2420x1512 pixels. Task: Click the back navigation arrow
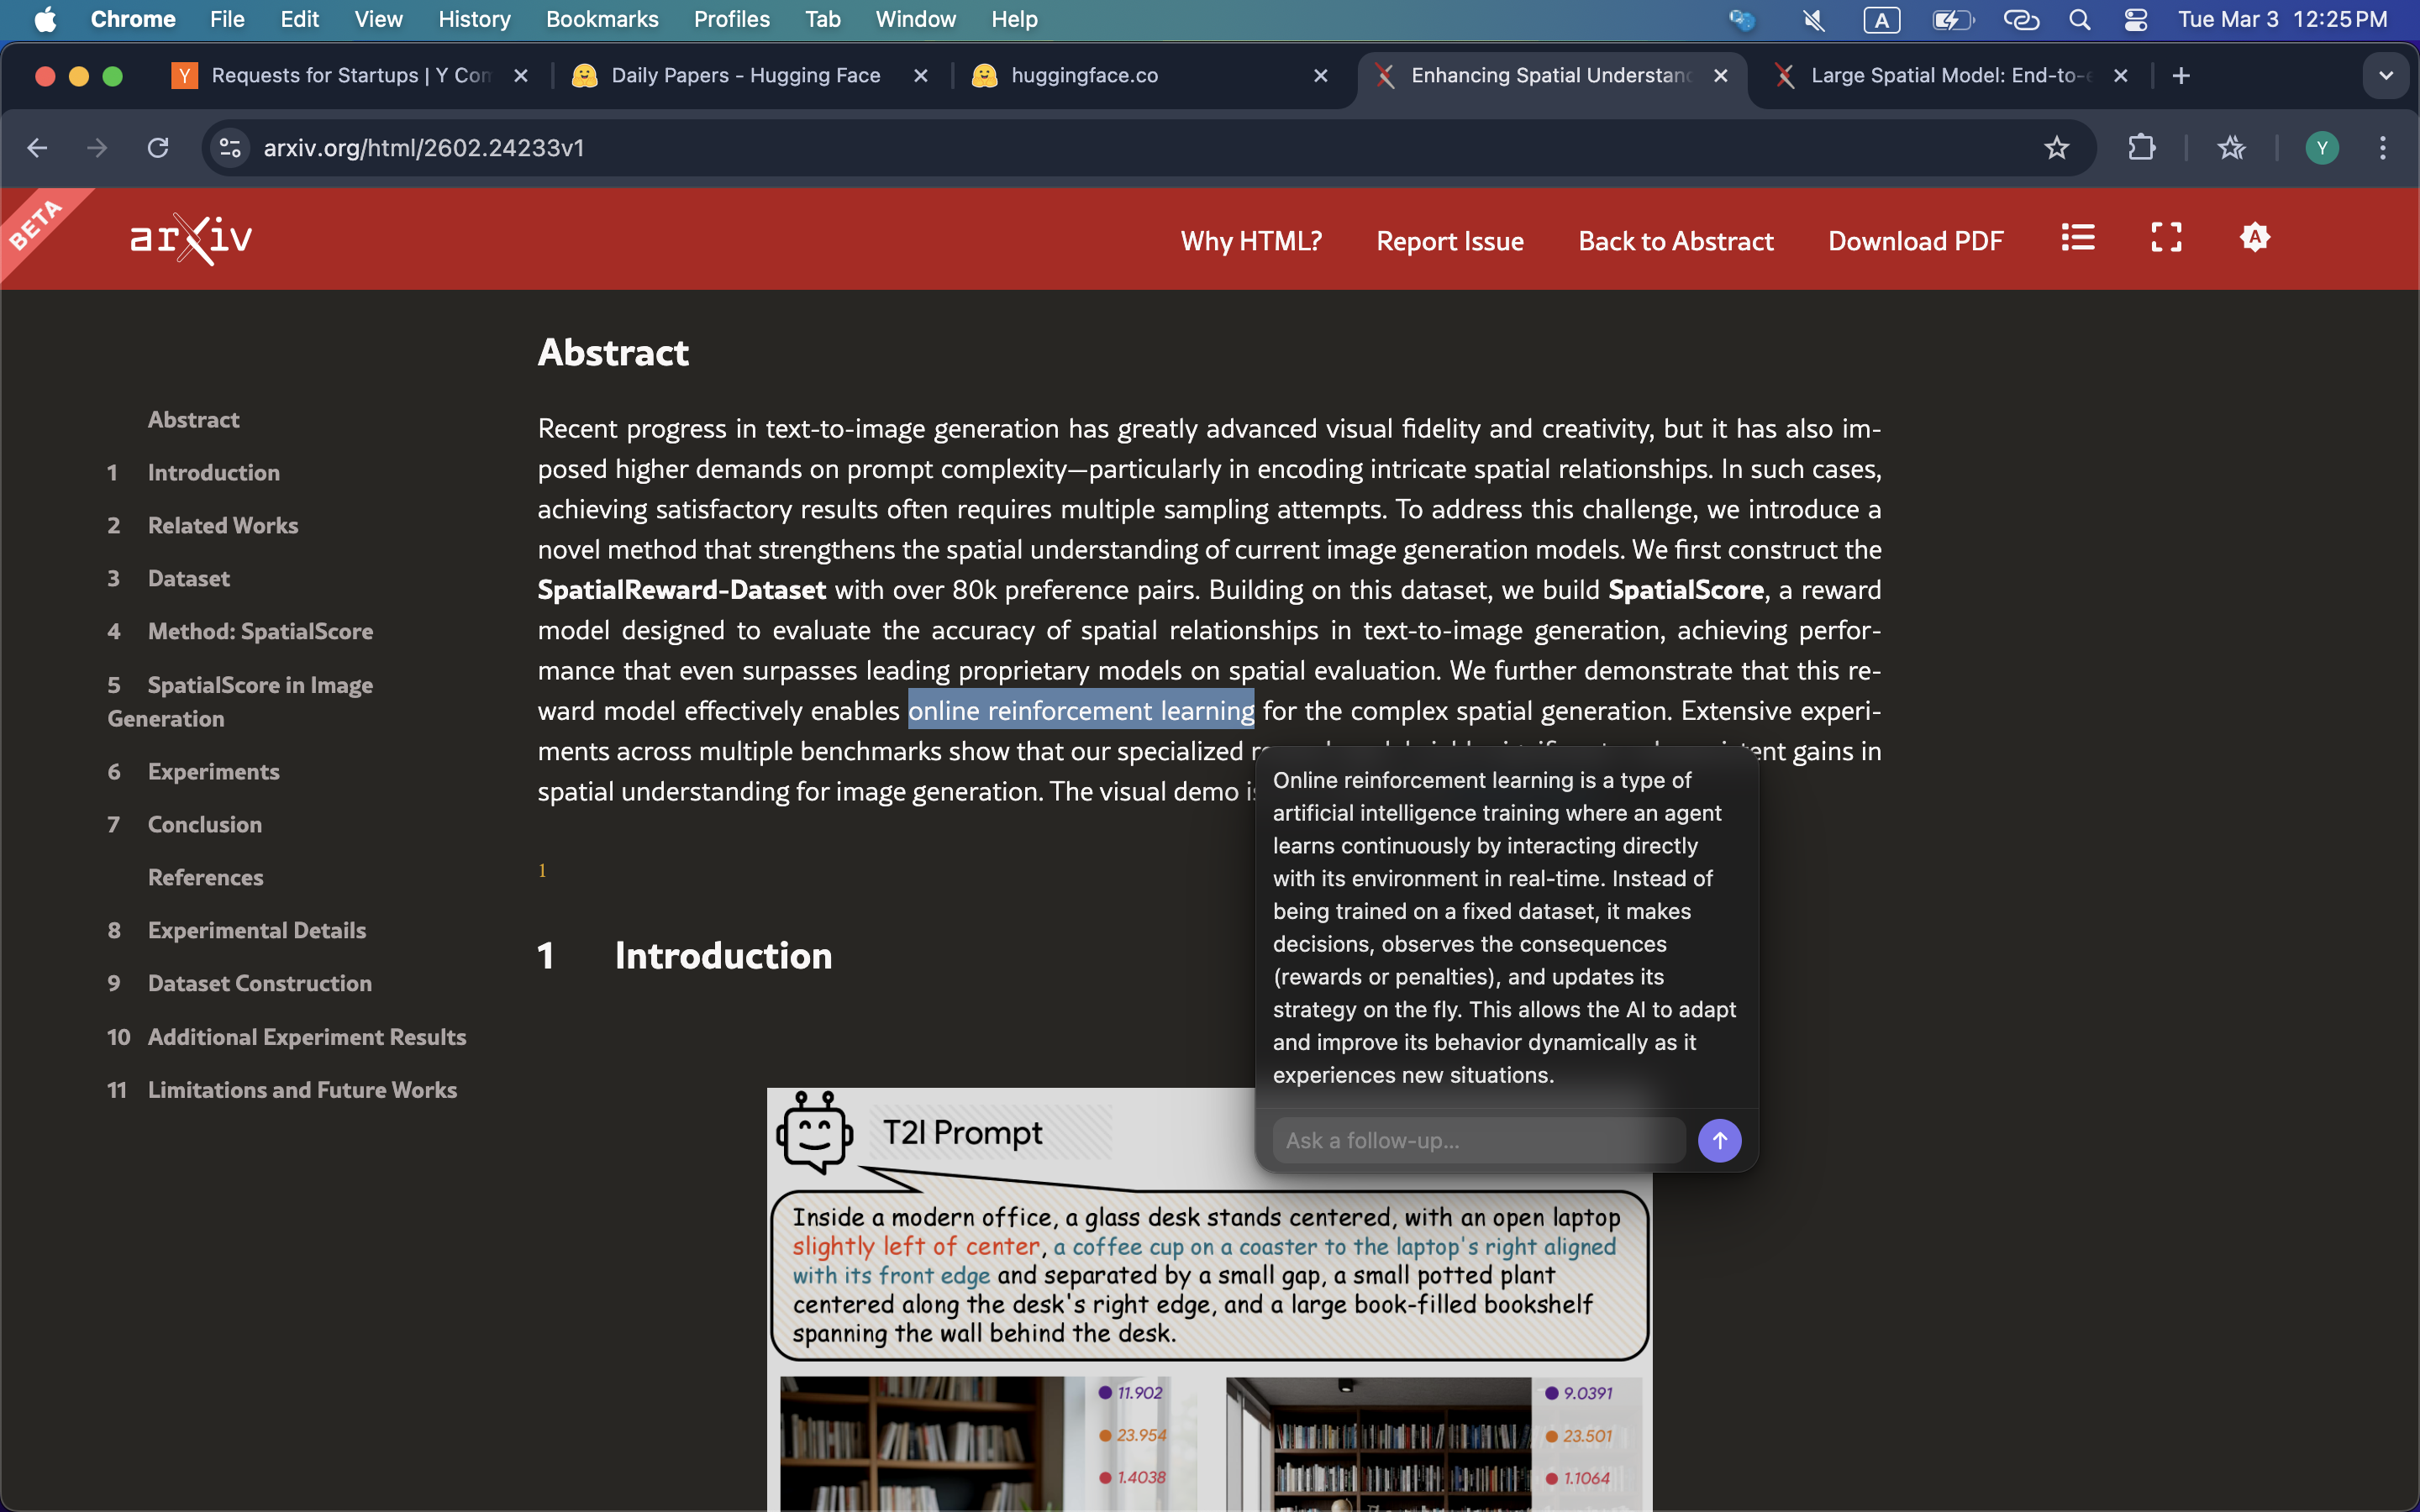(x=37, y=147)
